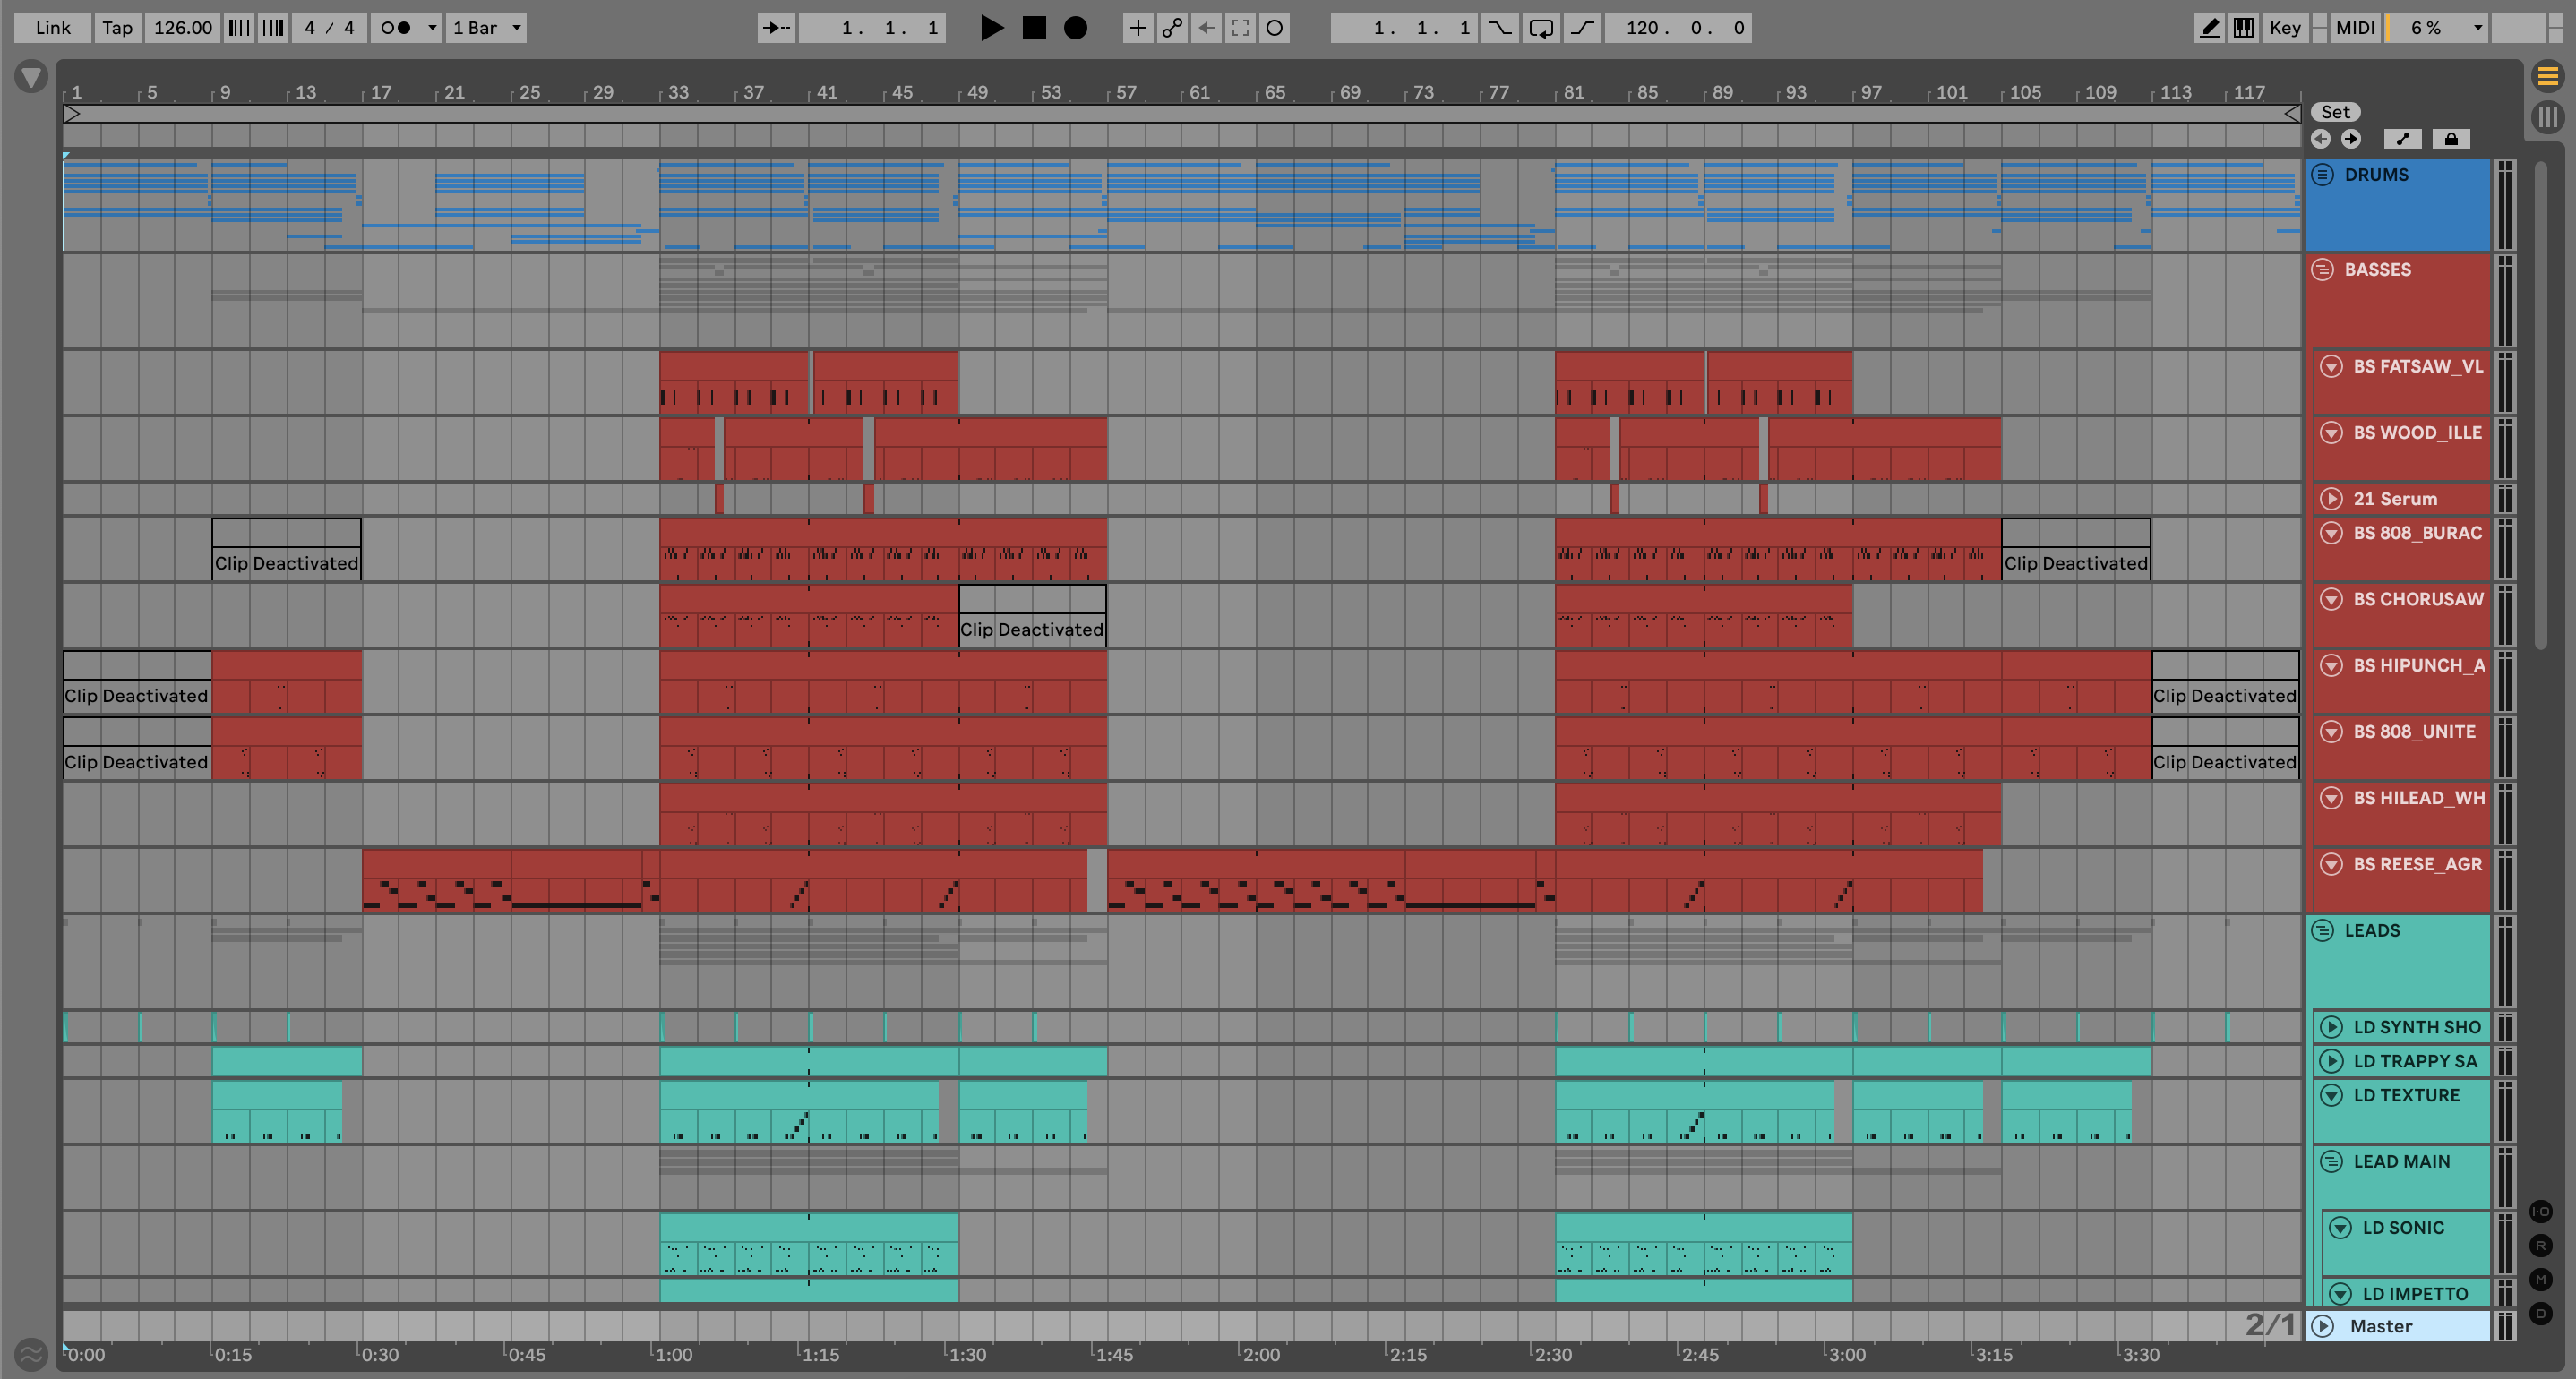This screenshot has width=2576, height=1379.
Task: Toggle the arrangement Loop switch
Action: coord(1540,28)
